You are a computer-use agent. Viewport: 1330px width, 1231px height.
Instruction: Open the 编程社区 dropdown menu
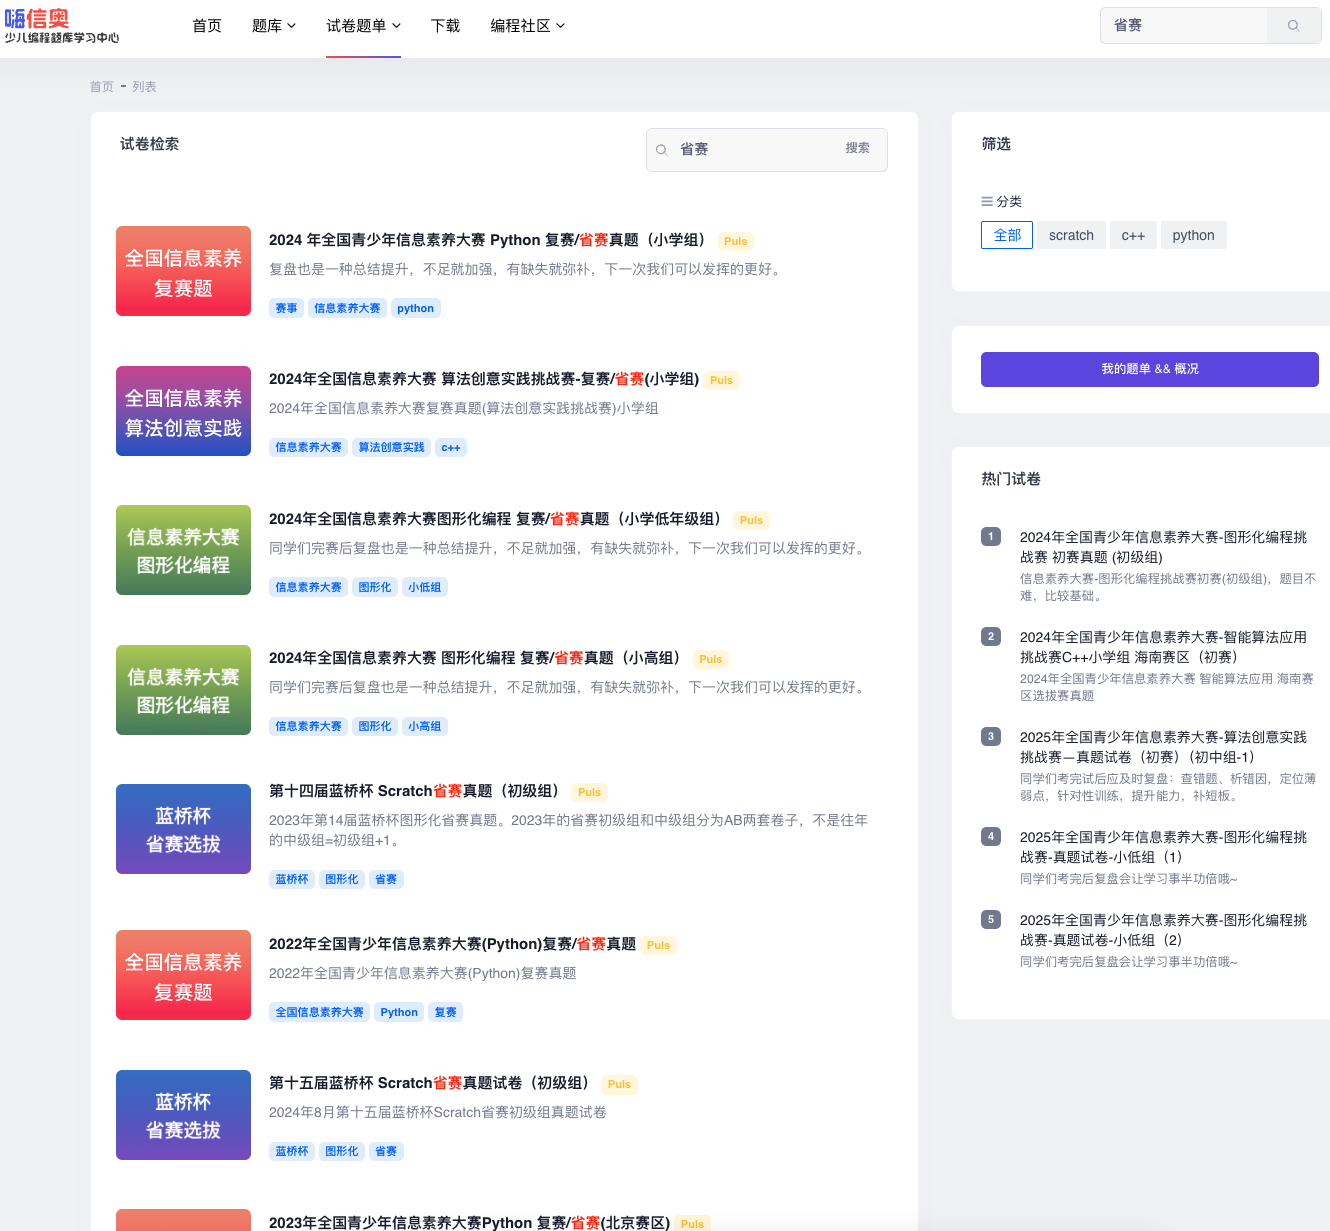(527, 26)
